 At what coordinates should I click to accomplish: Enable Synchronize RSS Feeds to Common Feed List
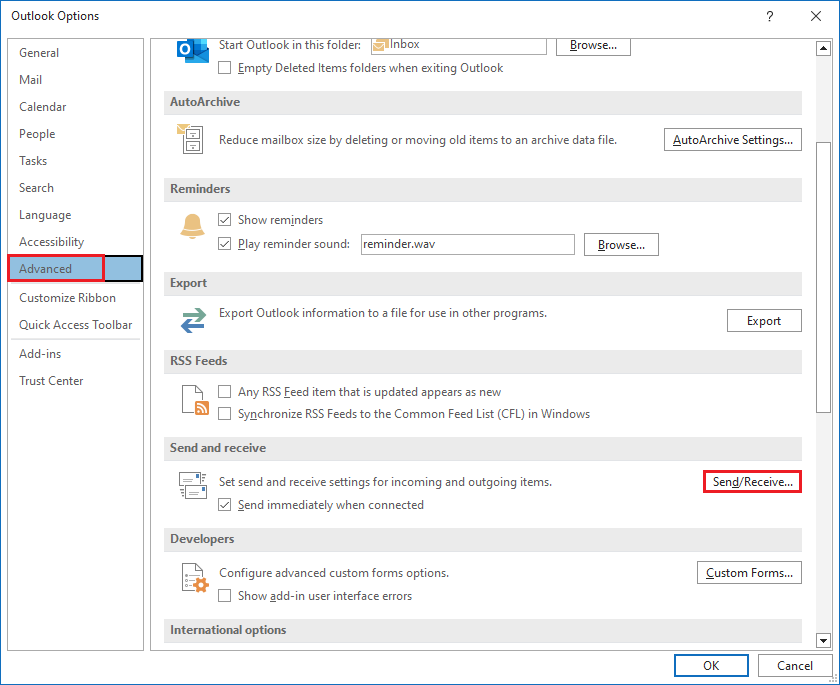(224, 413)
